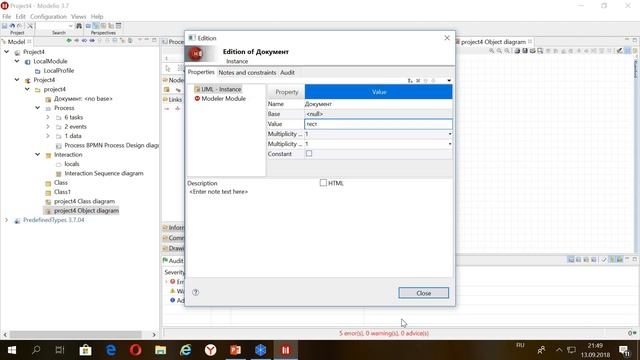Open PowerPoint from taskbar
The width and height of the screenshot is (640, 360).
236,350
